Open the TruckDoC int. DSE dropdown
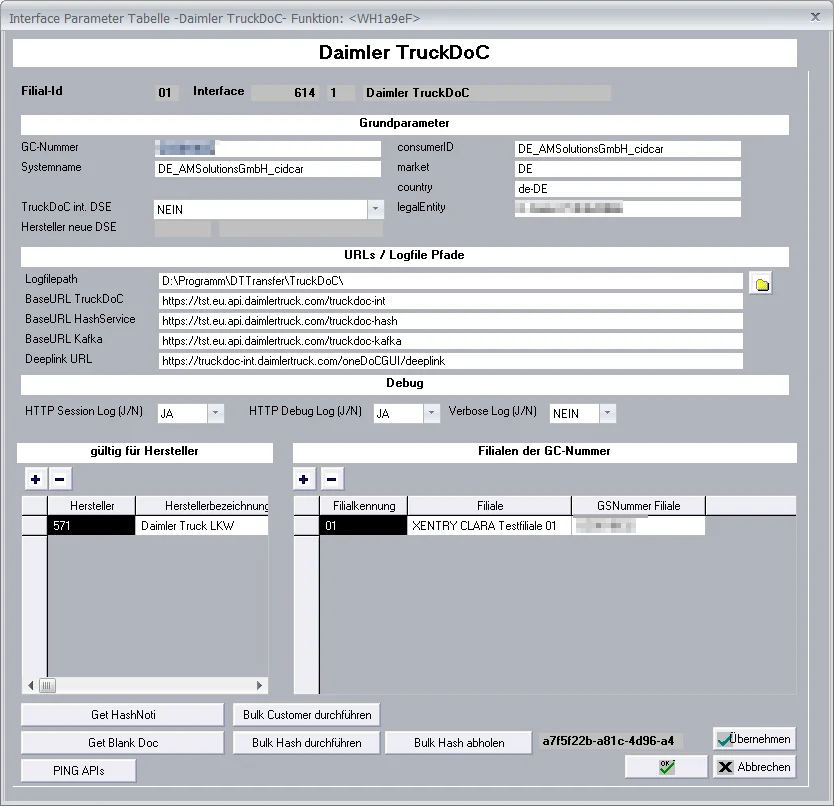834x806 pixels. click(375, 209)
